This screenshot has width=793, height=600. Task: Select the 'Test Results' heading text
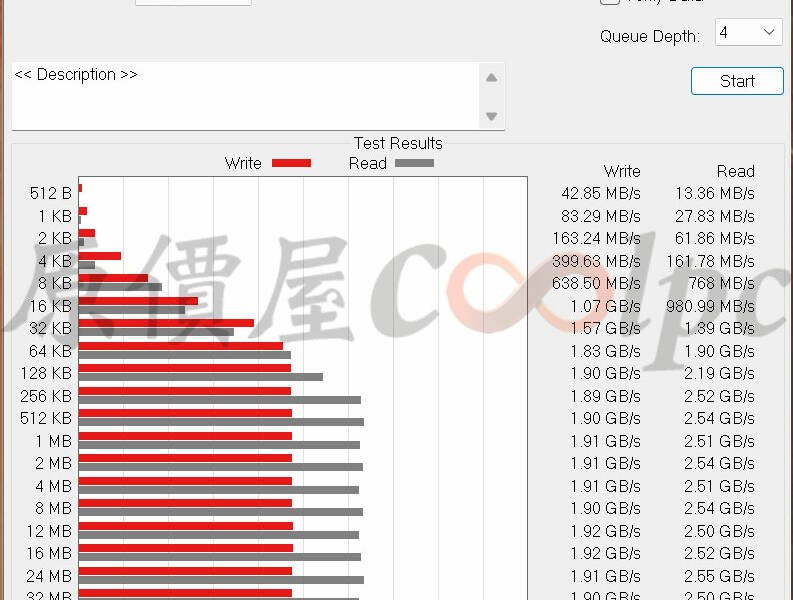398,143
